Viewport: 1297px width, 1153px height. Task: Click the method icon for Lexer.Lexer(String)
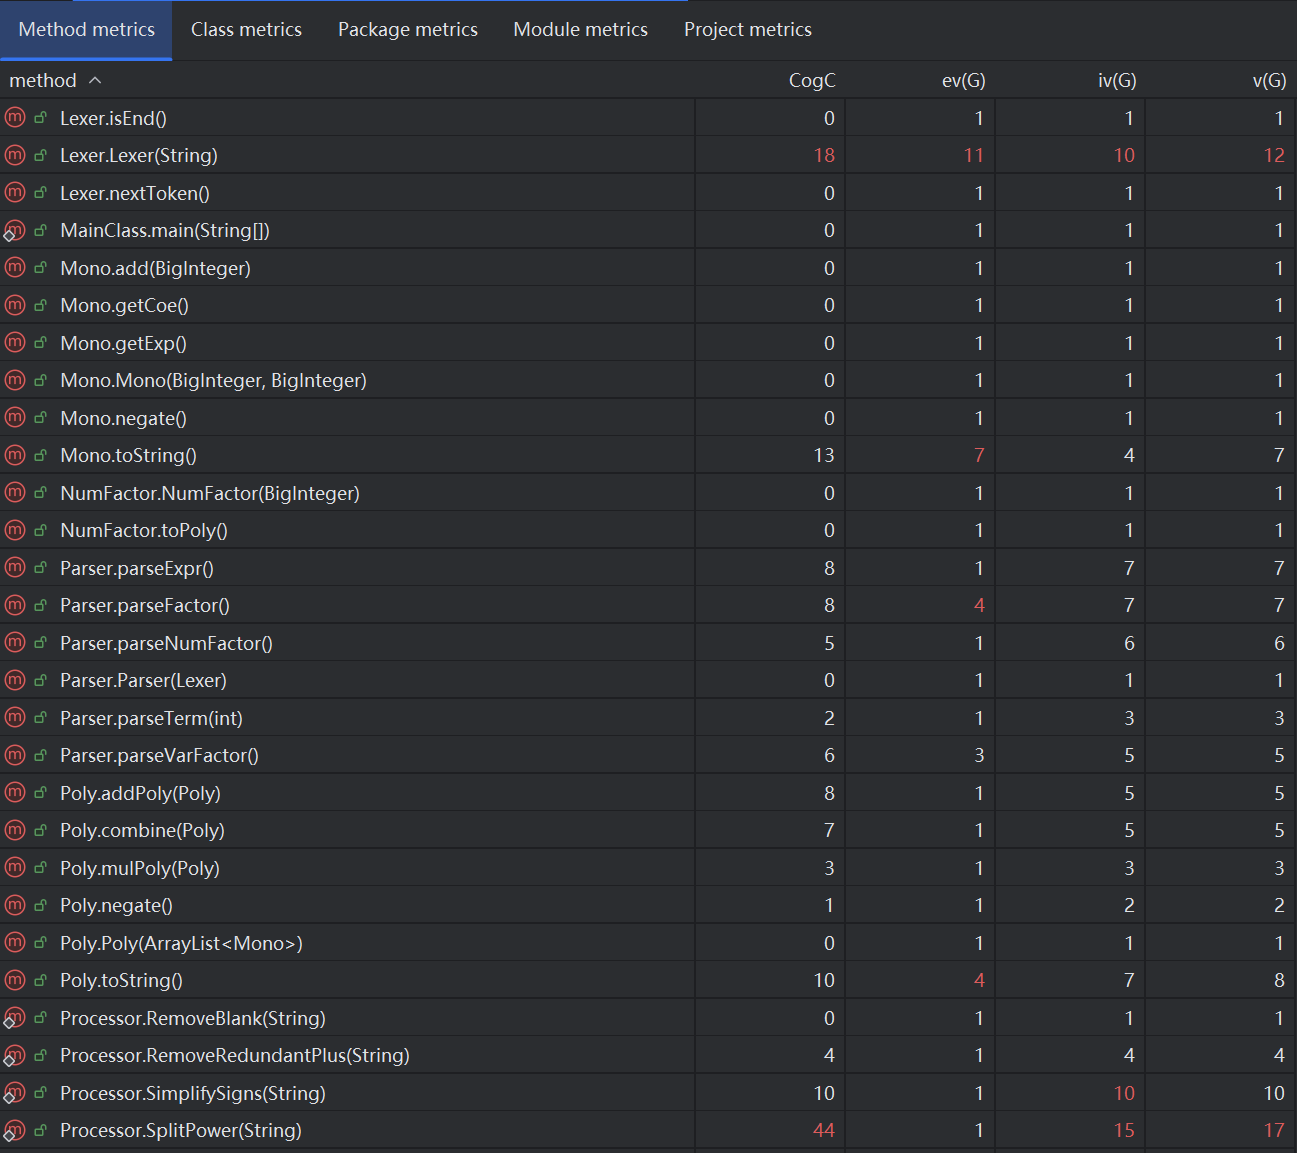click(15, 155)
